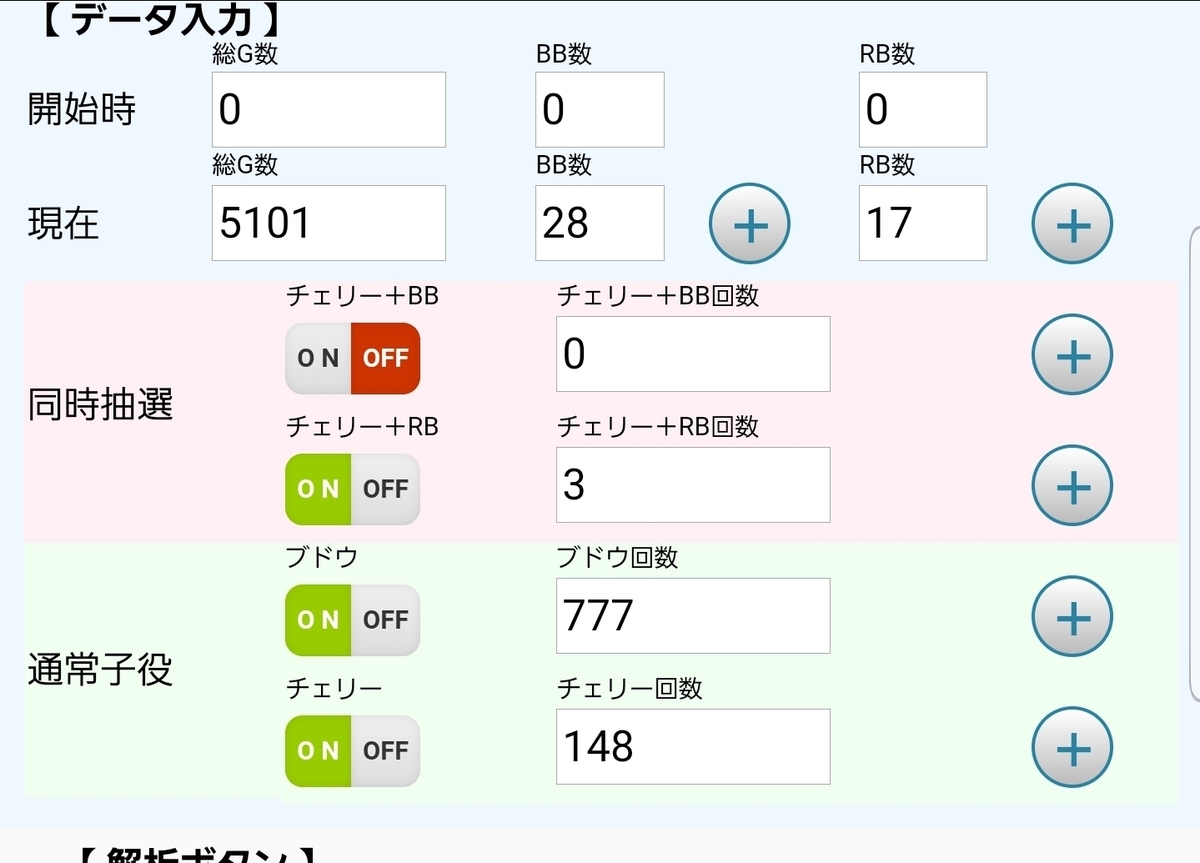Select the 開始時 総G数 input field

(328, 109)
